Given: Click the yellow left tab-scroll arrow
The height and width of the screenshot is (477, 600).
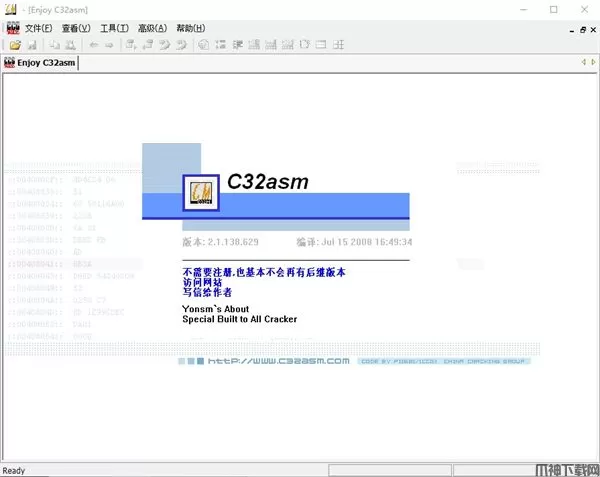Looking at the screenshot, I should 584,62.
